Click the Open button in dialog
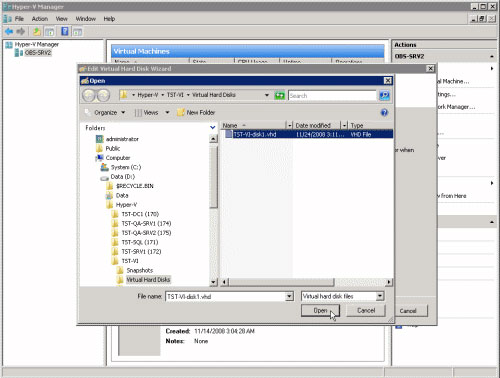The height and width of the screenshot is (378, 500). (x=320, y=311)
